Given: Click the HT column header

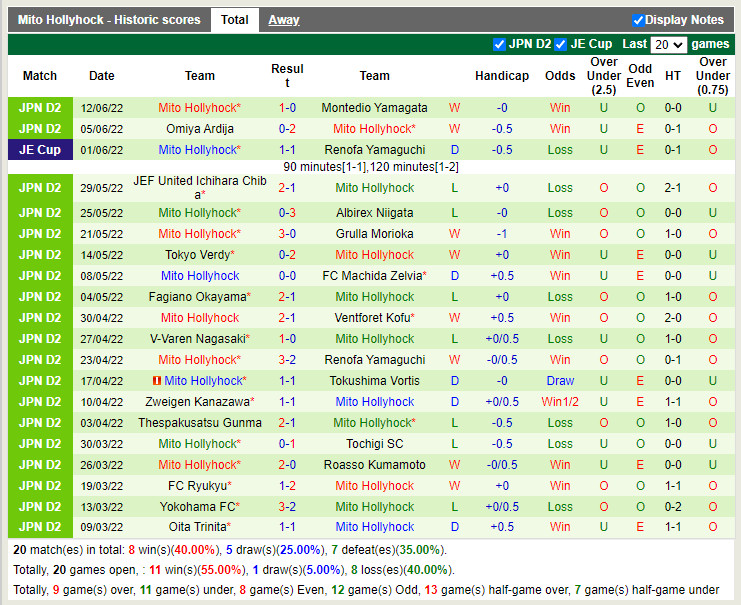Looking at the screenshot, I should pyautogui.click(x=672, y=76).
